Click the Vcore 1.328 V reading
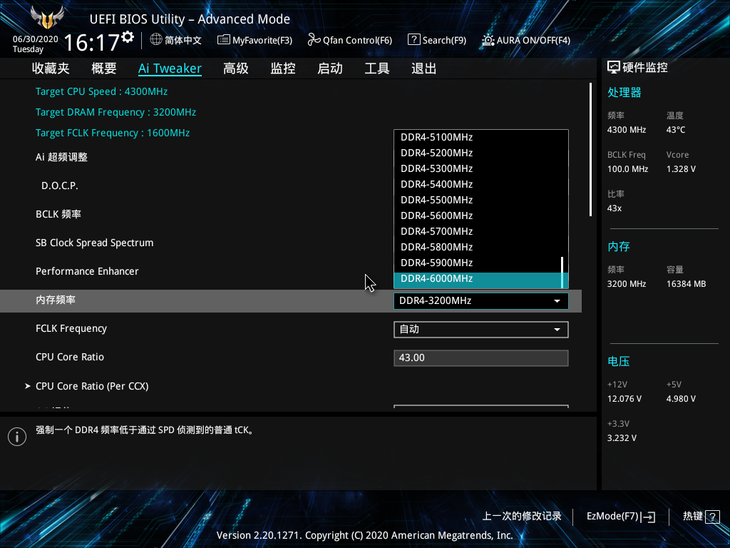 pyautogui.click(x=681, y=169)
